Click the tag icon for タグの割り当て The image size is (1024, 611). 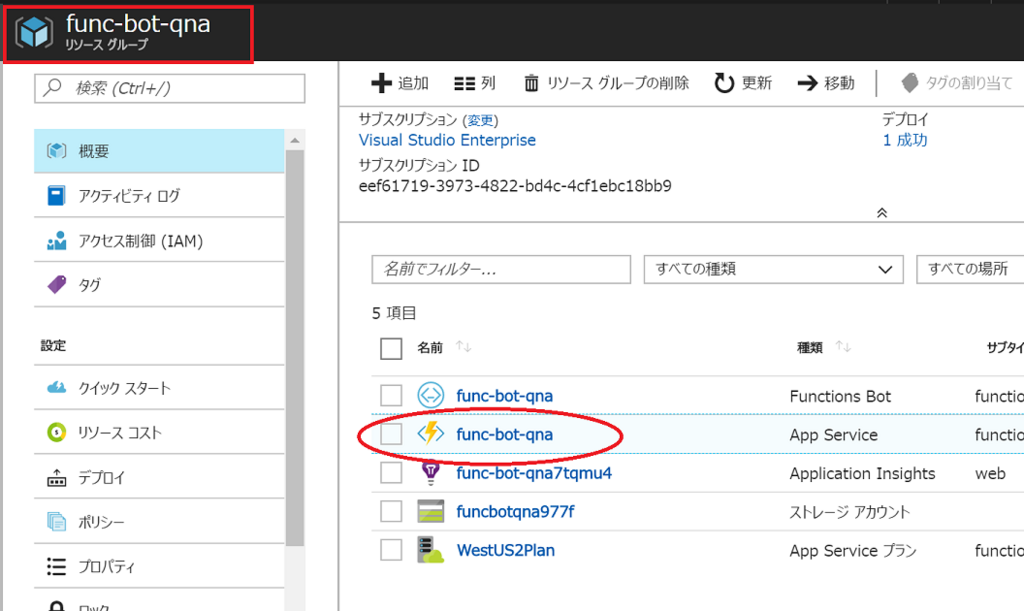pyautogui.click(x=910, y=83)
